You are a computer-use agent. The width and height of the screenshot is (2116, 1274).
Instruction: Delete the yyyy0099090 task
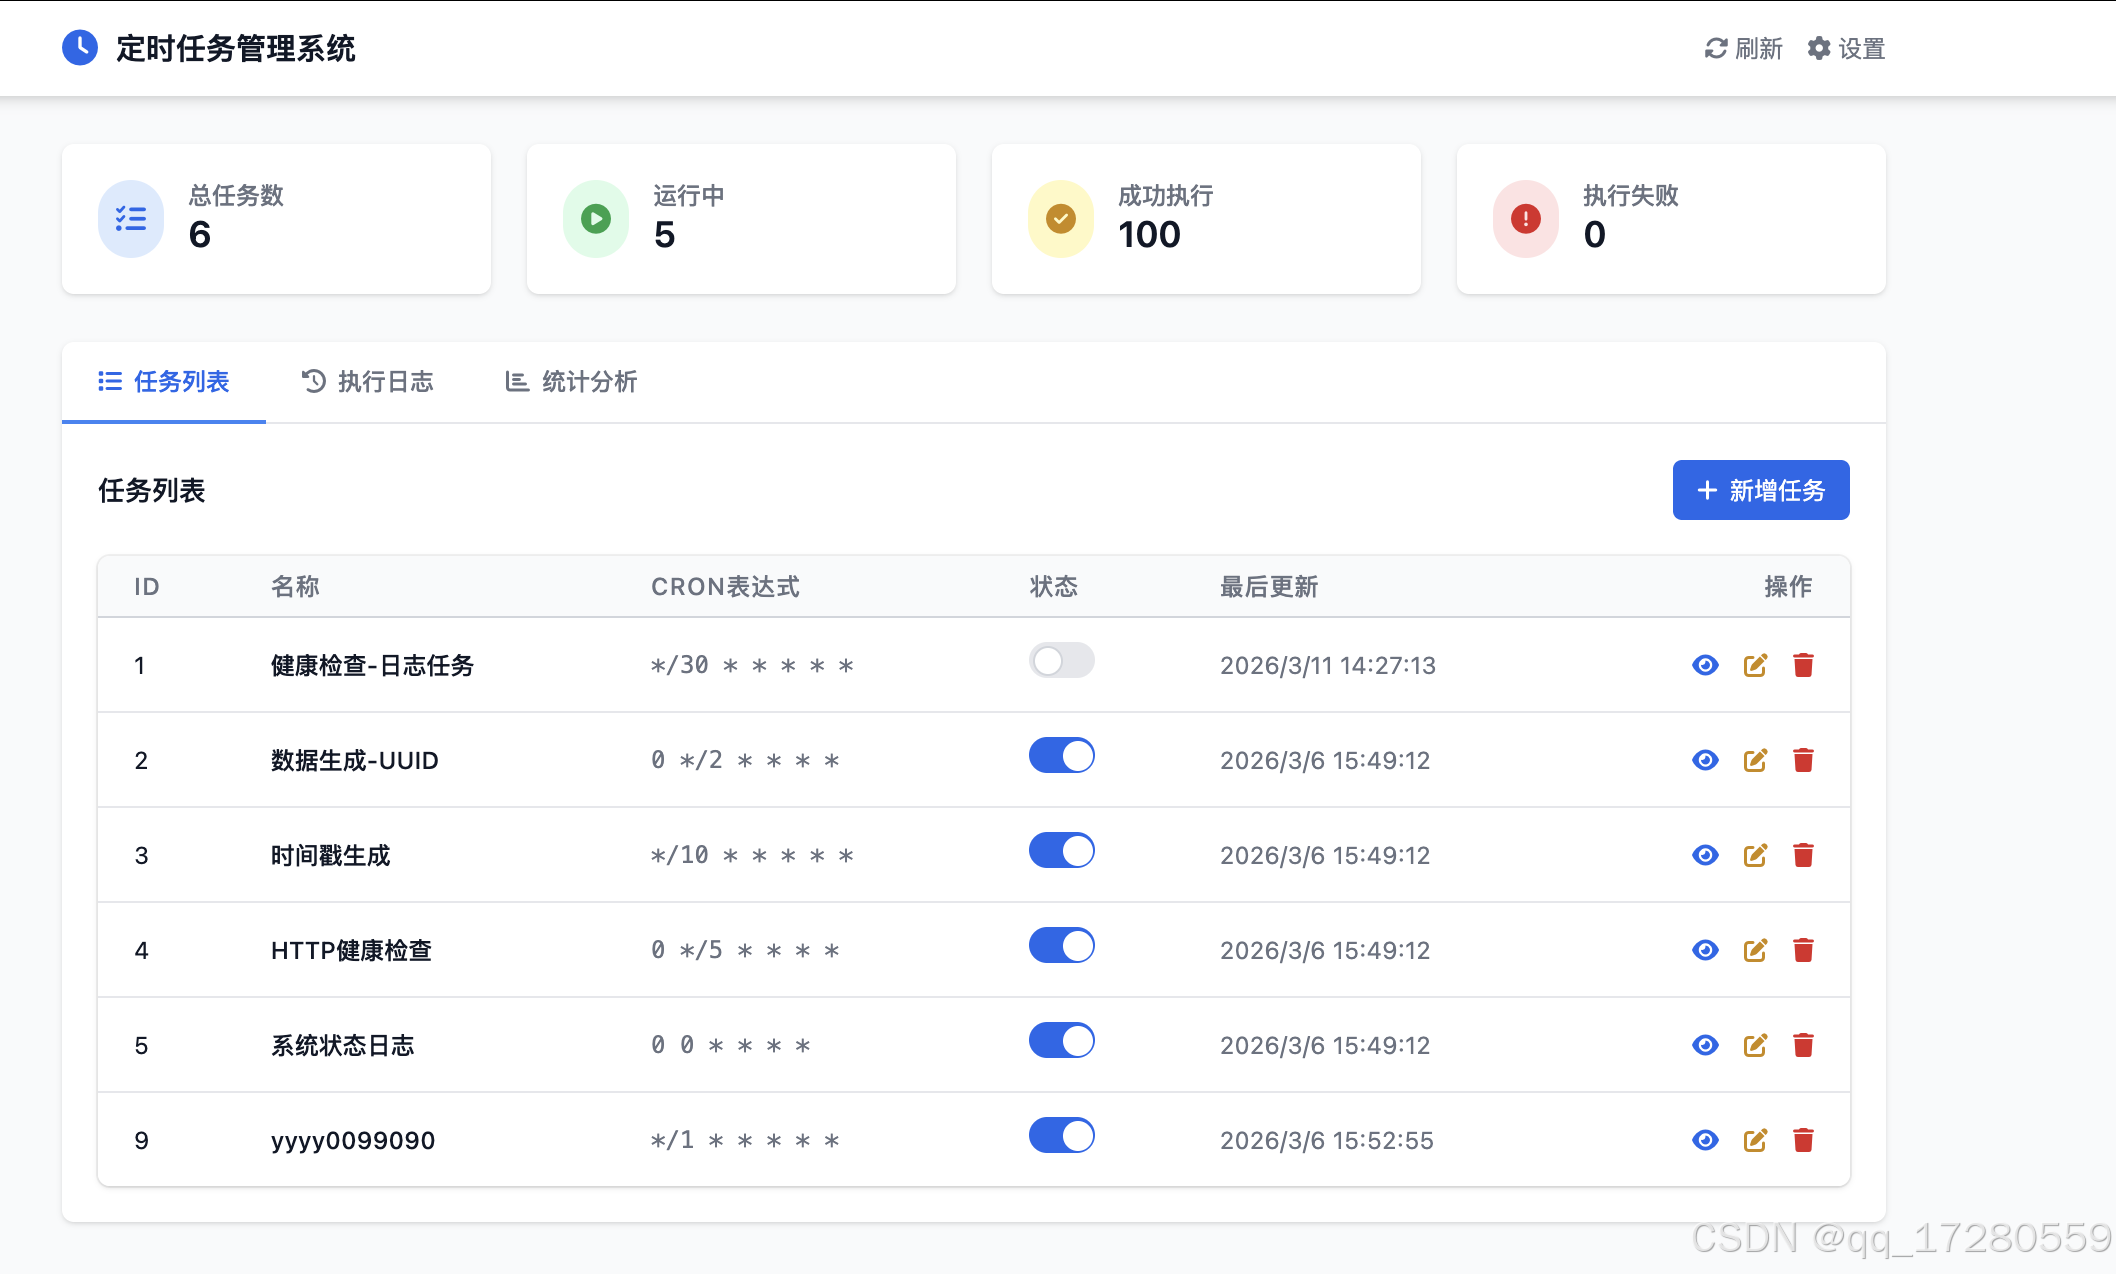coord(1803,1140)
